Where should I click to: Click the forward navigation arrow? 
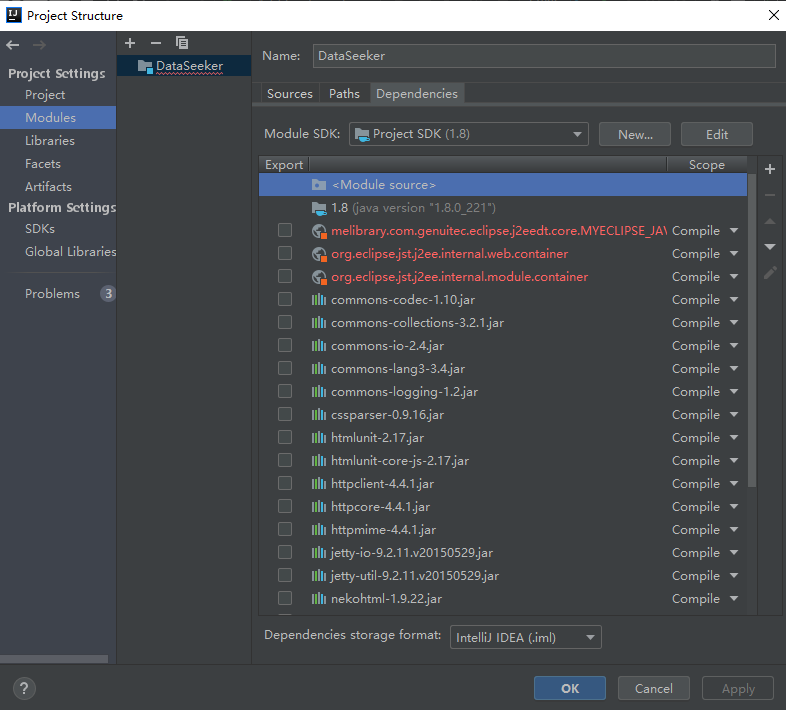39,45
